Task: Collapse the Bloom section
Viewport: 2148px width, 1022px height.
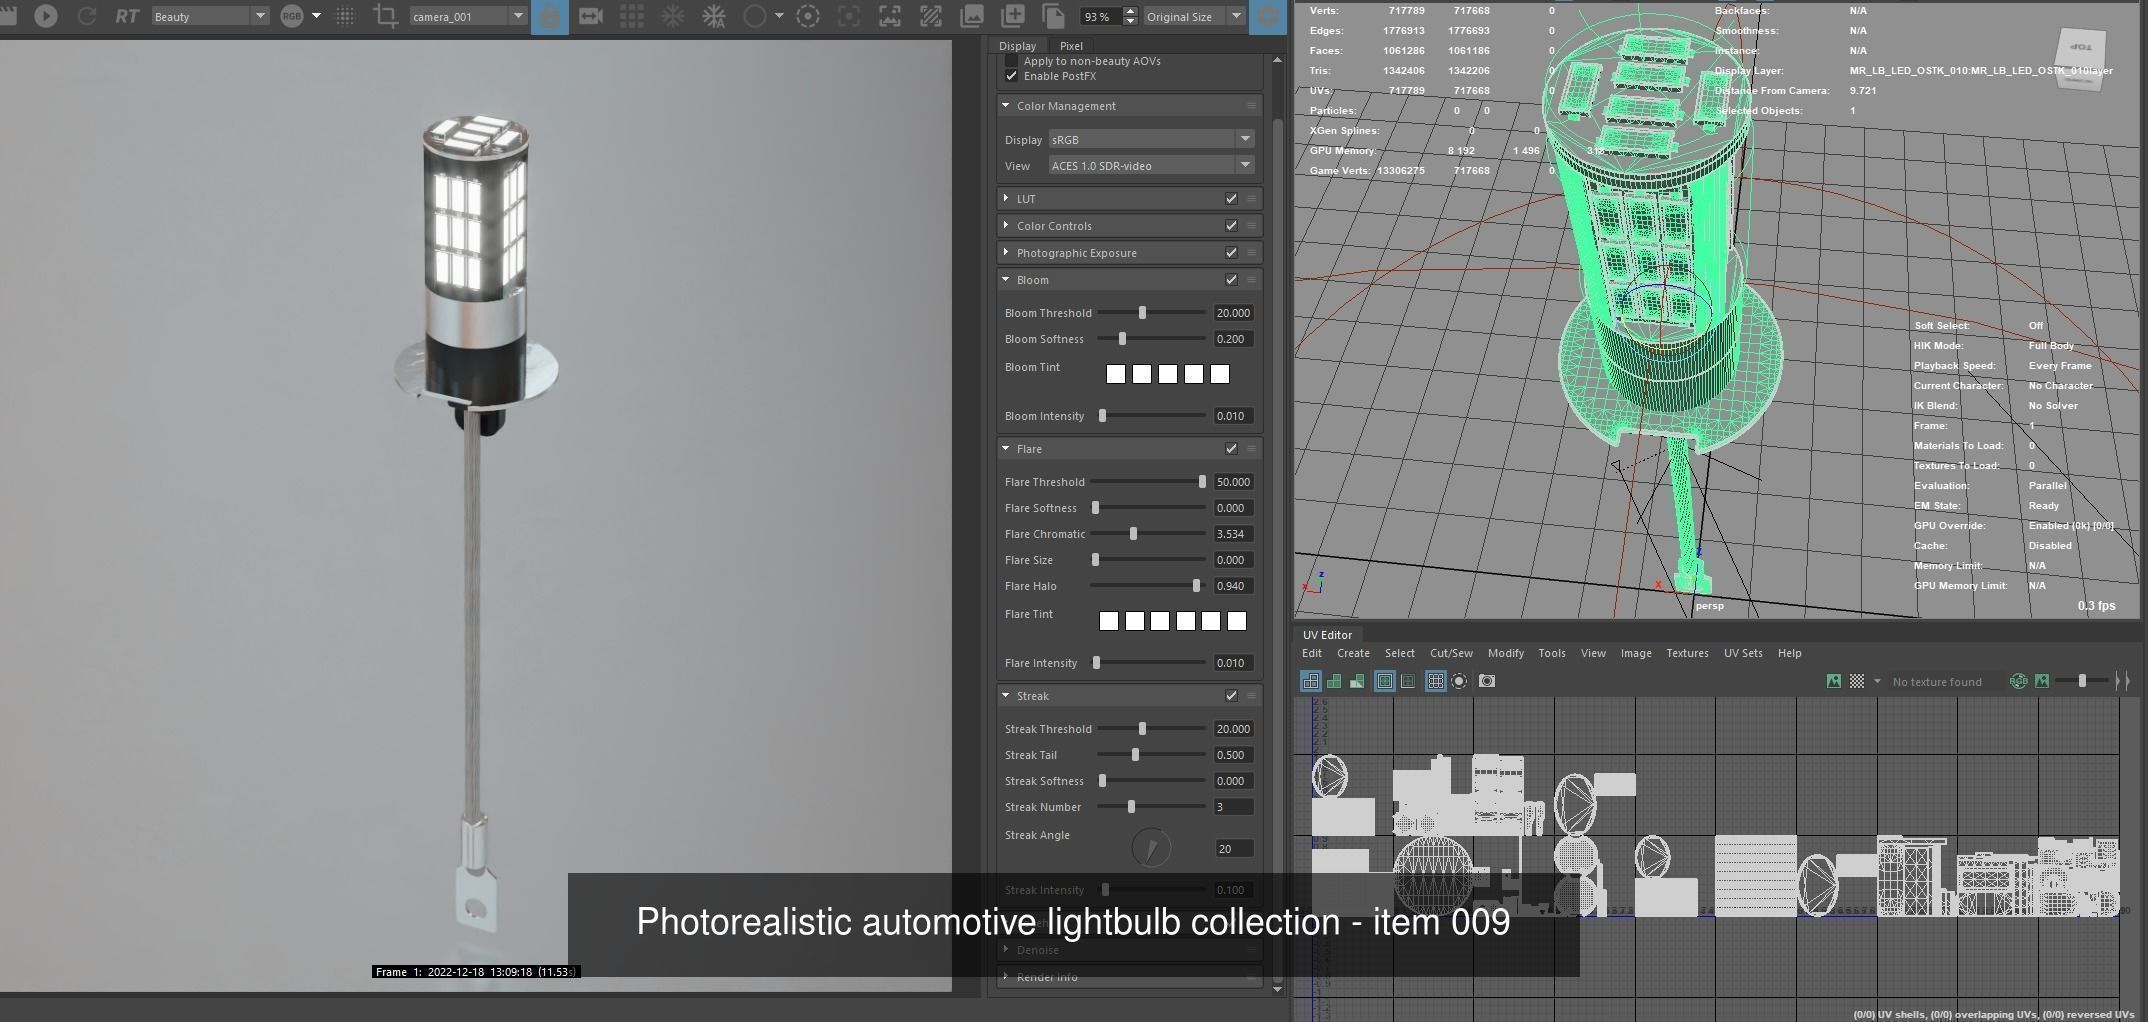Action: (x=1005, y=280)
